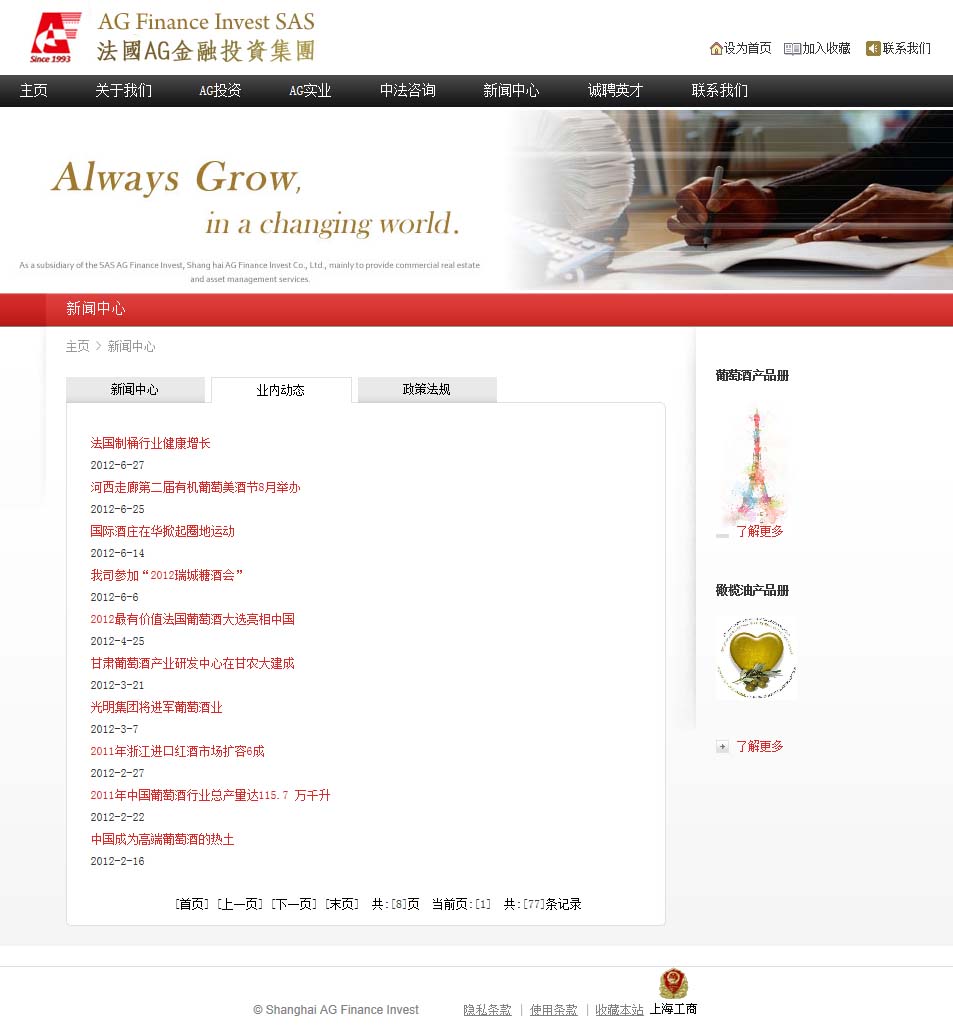Click the date 2012-3-21
The width and height of the screenshot is (953, 1028).
pos(117,684)
